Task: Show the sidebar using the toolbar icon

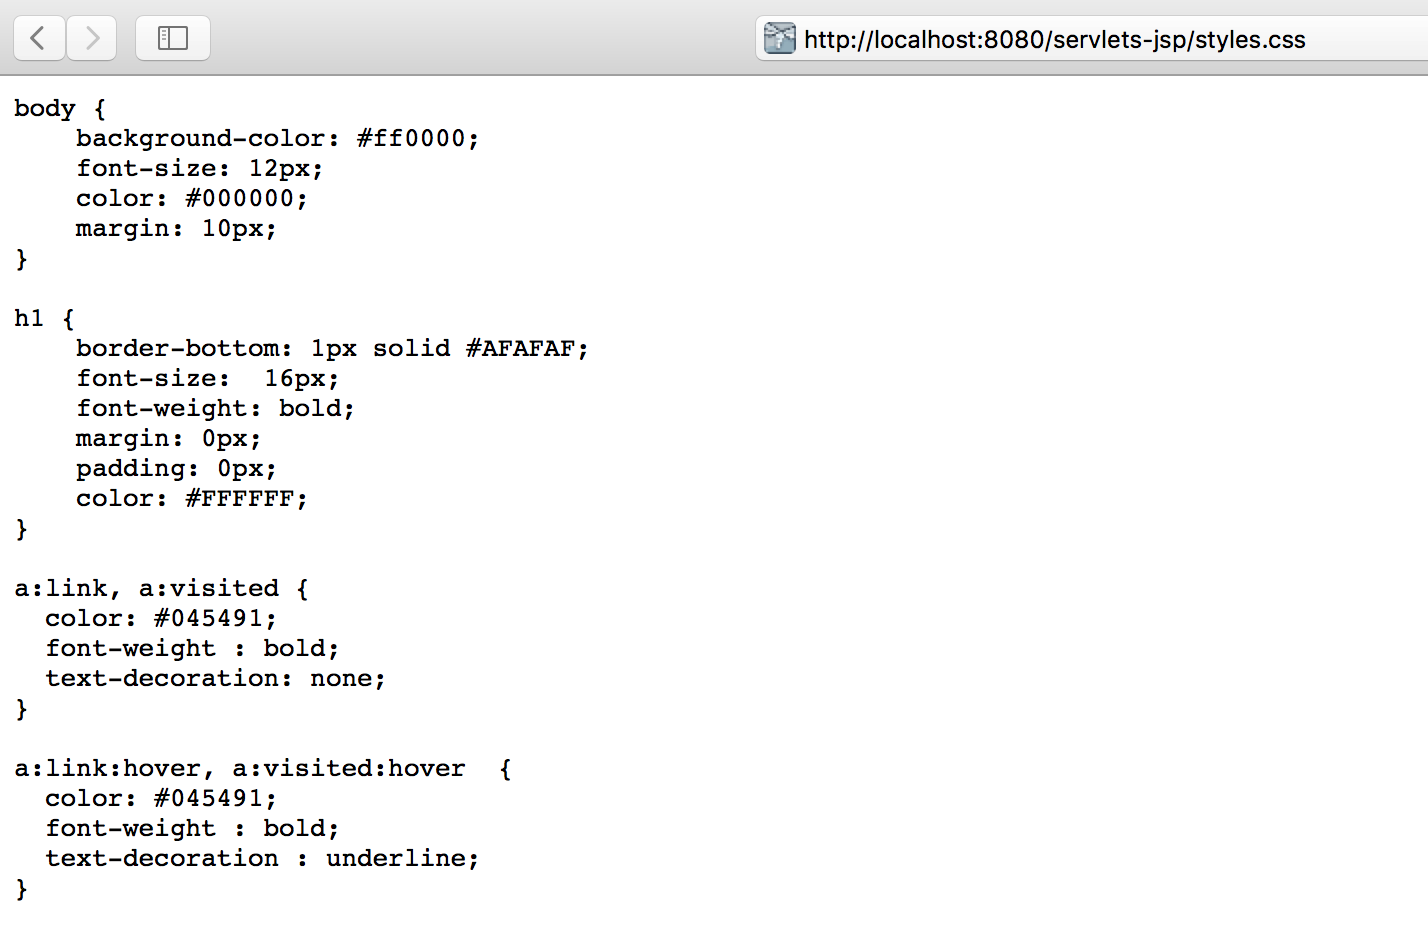Action: 173,38
